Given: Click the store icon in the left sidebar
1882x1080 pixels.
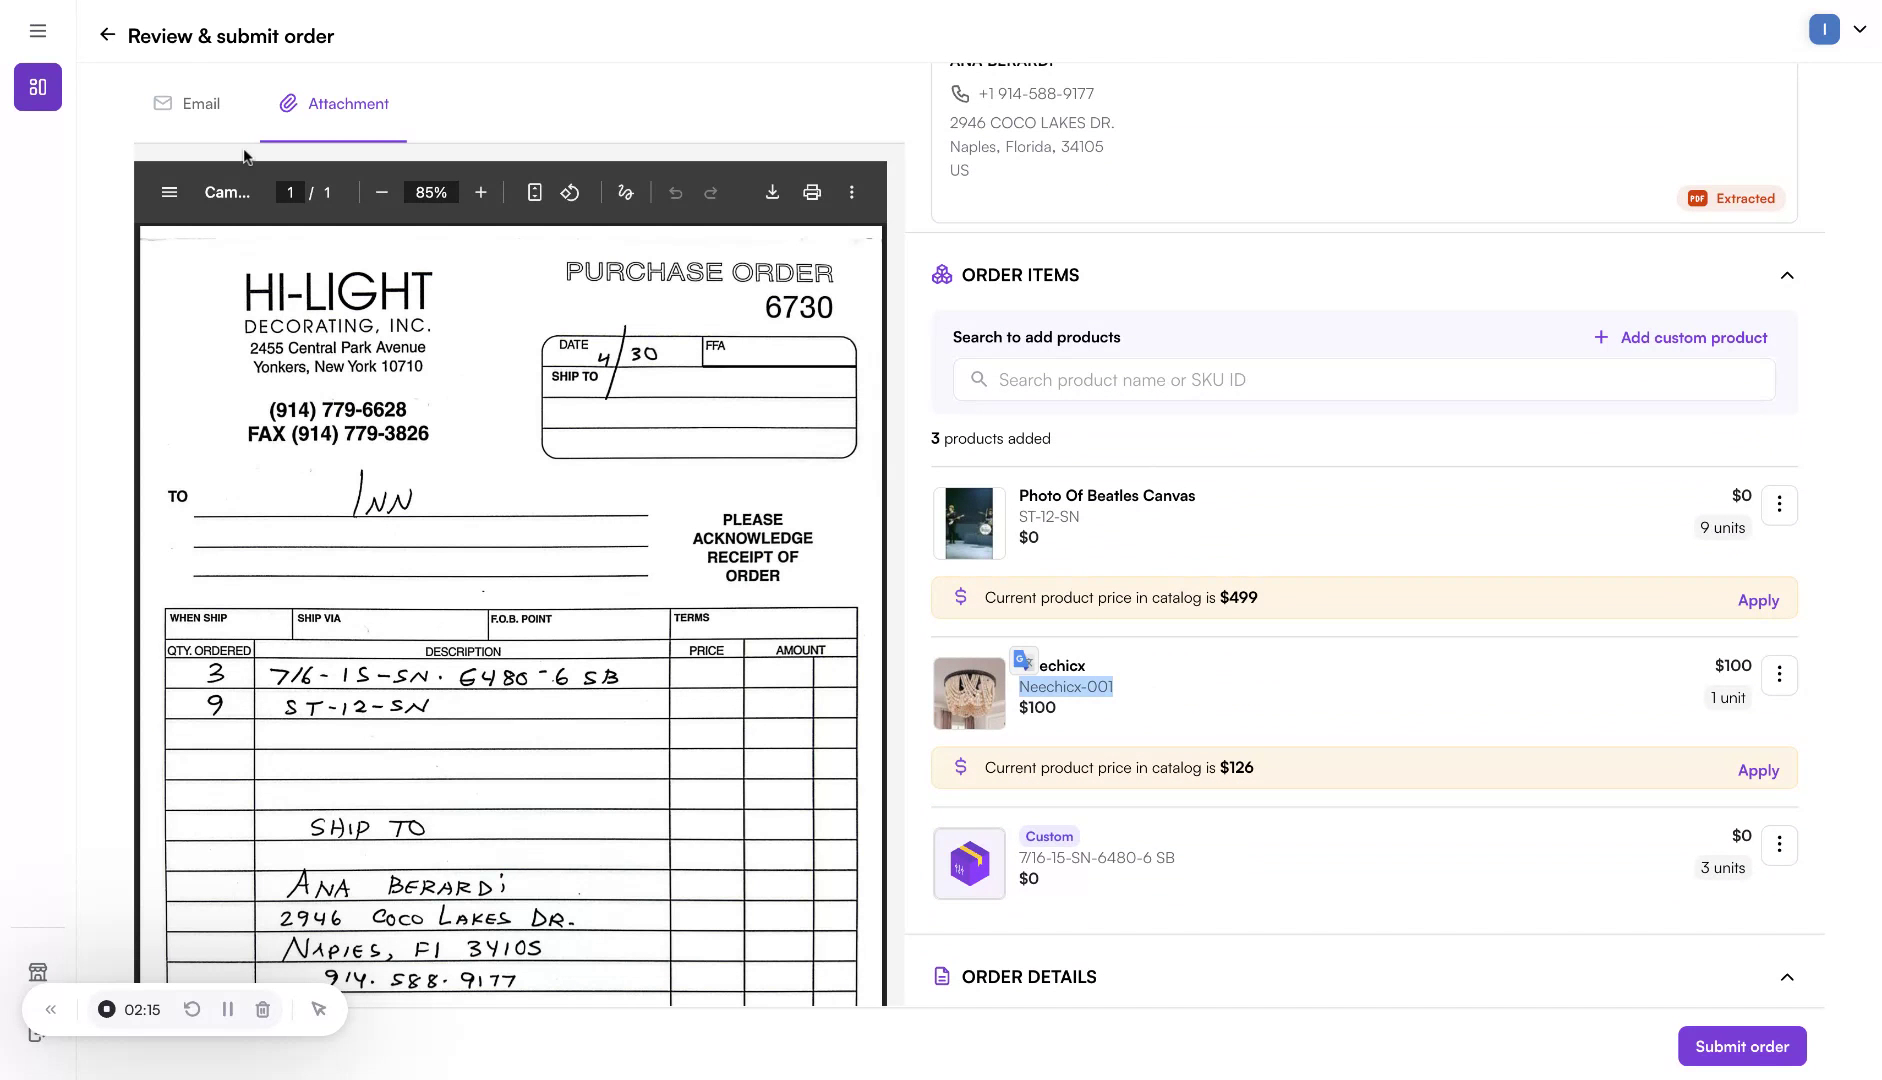Looking at the screenshot, I should (x=38, y=971).
